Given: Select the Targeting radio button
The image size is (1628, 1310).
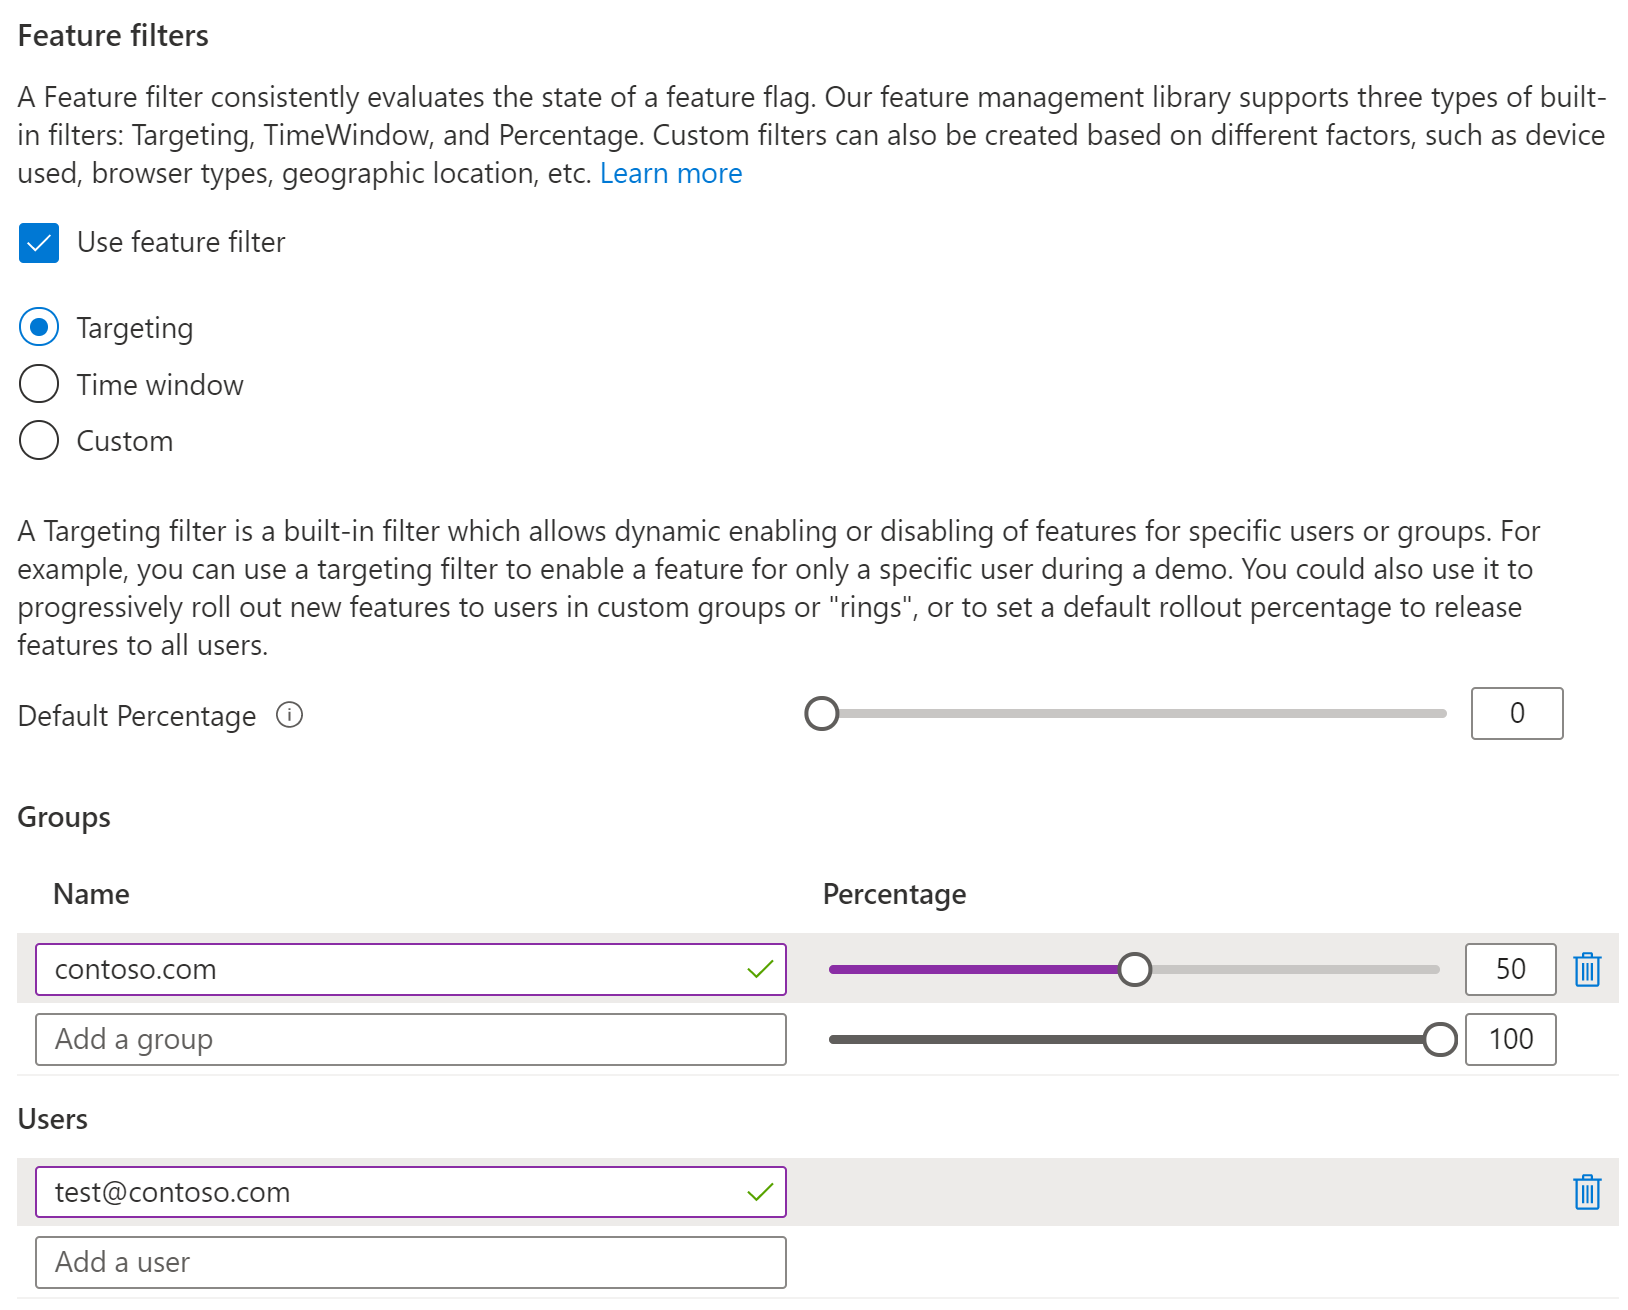Looking at the screenshot, I should point(39,328).
